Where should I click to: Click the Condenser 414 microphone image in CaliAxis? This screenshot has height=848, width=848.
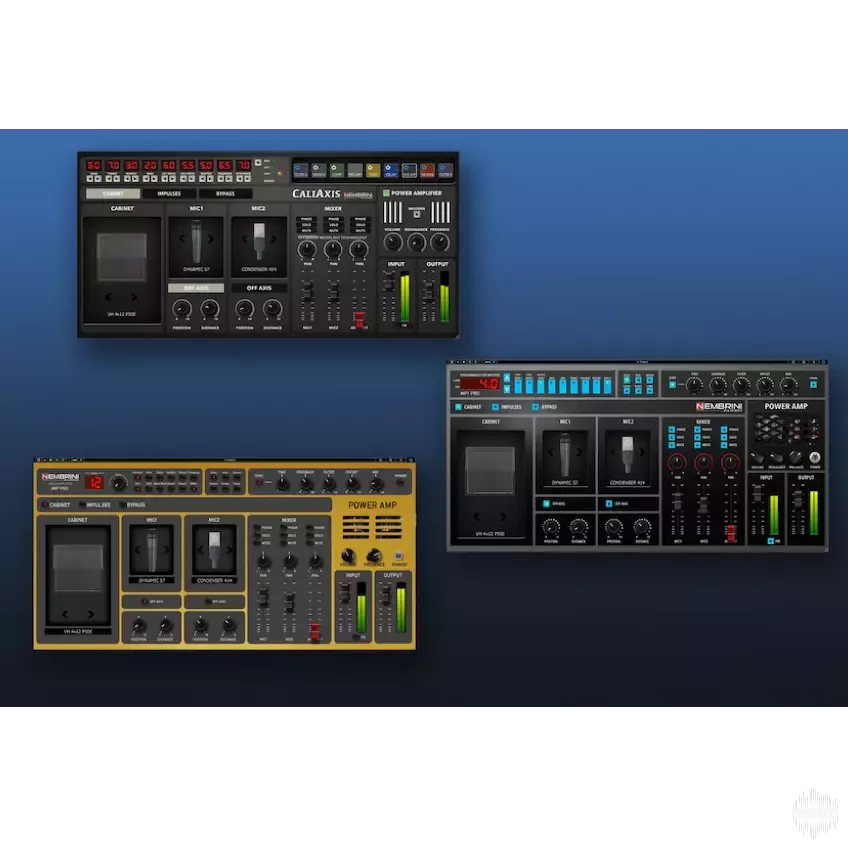tap(259, 242)
